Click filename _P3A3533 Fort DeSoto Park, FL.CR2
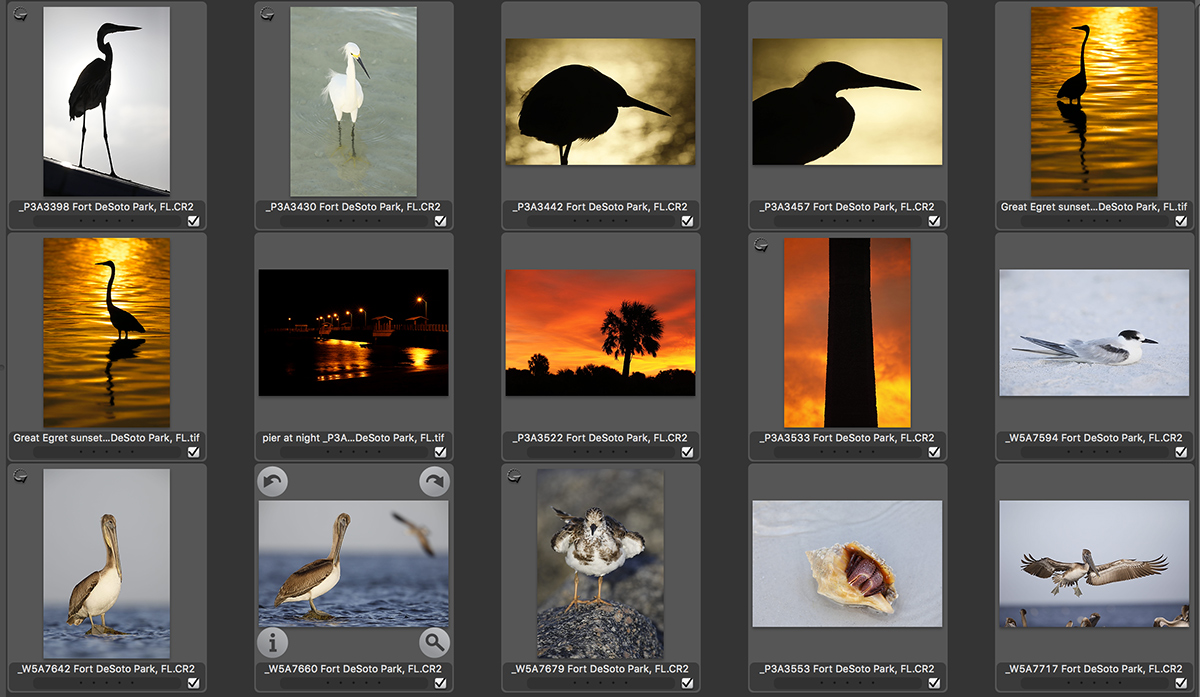The width and height of the screenshot is (1200, 697). 847,438
